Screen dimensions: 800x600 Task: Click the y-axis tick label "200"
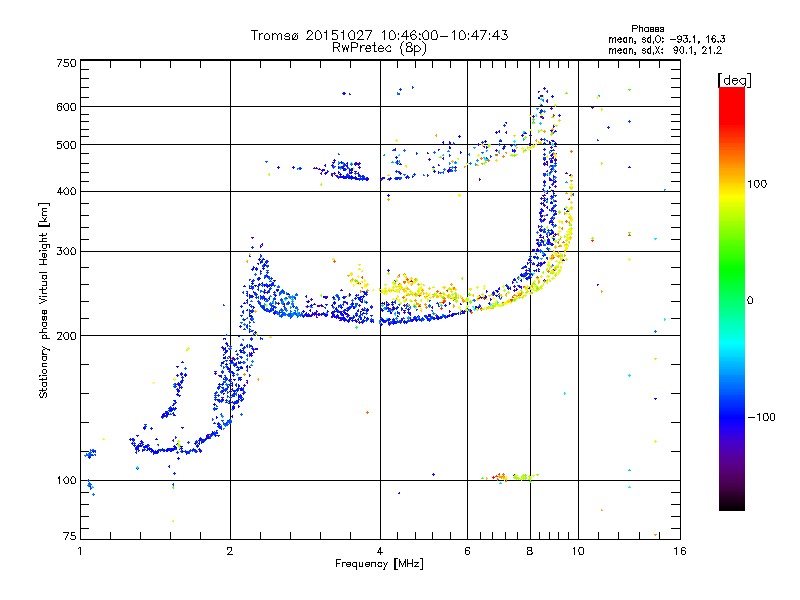coord(66,336)
